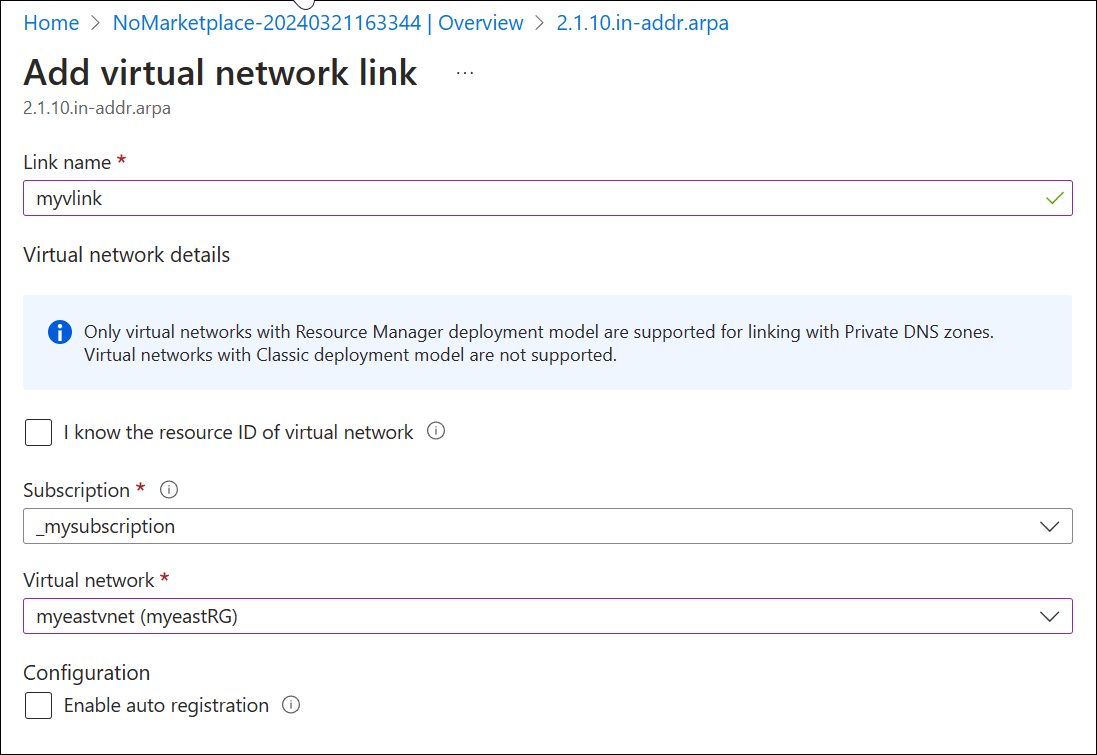The image size is (1097, 755).
Task: Click the blue information icon in banner
Action: tap(60, 332)
